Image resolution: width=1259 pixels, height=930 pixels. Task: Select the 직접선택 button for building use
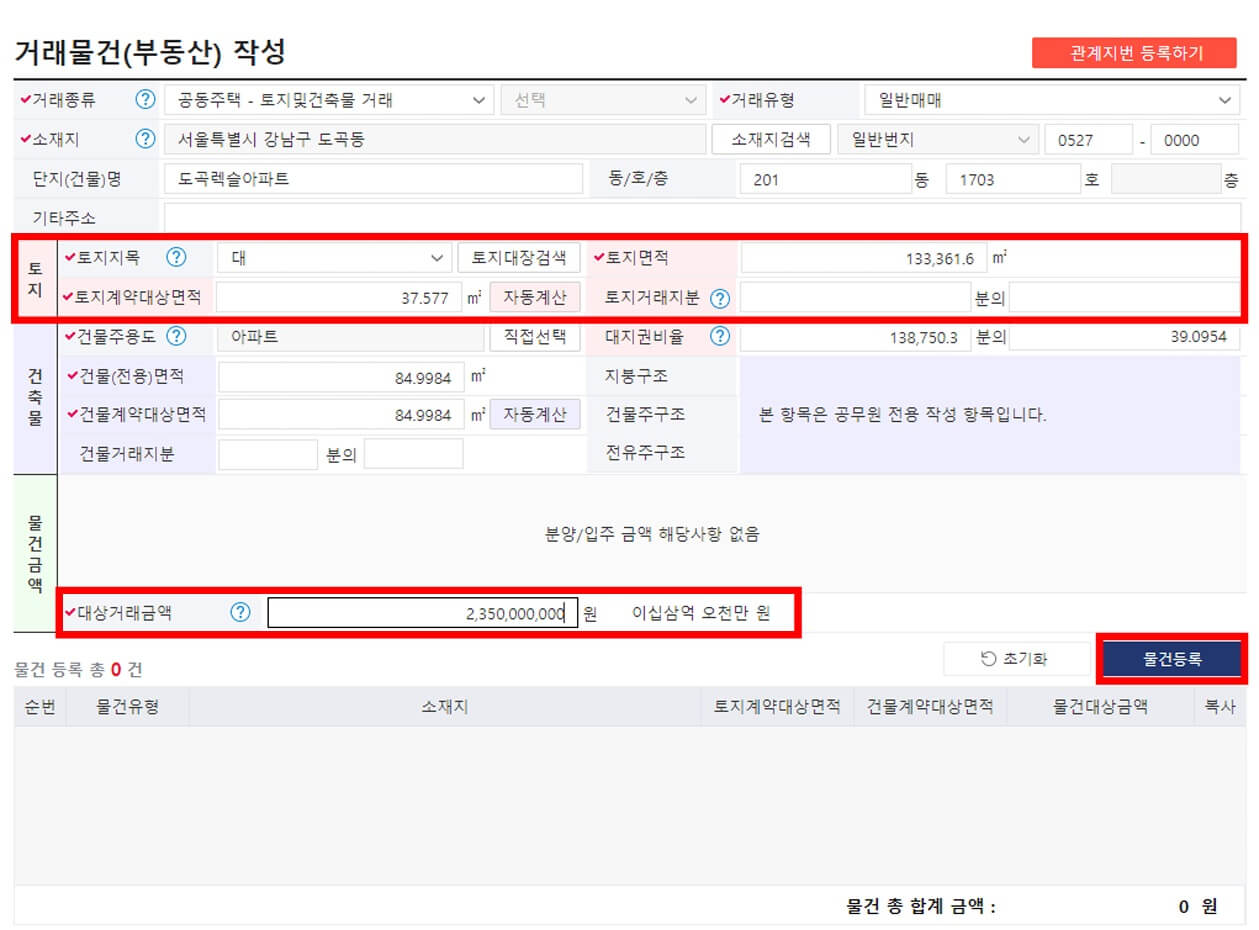tap(537, 337)
